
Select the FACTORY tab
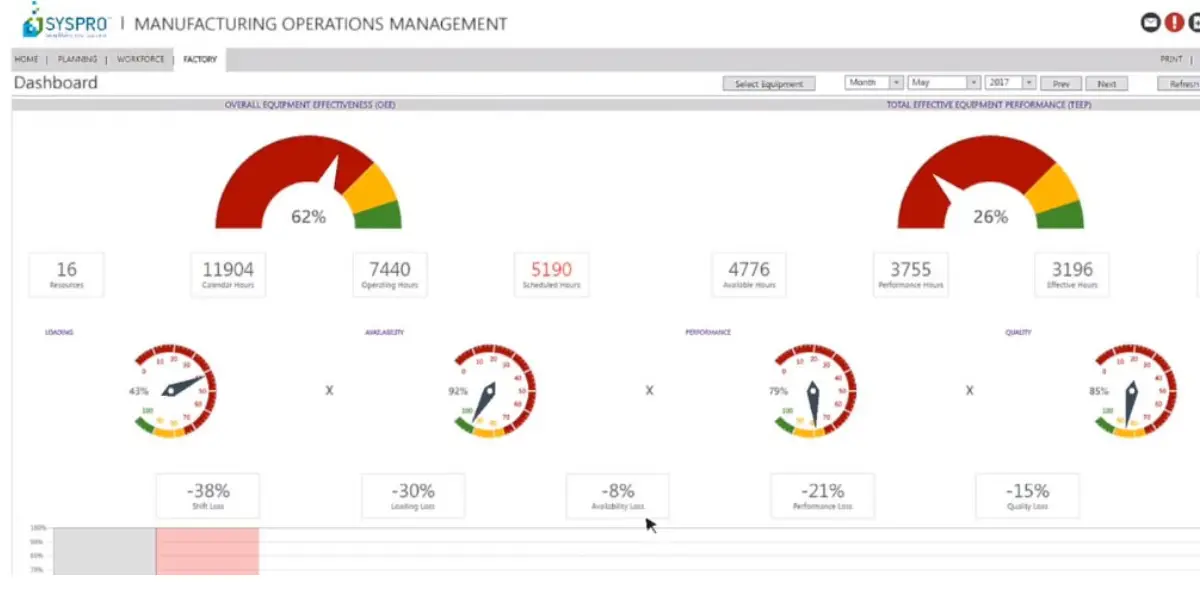[x=200, y=60]
